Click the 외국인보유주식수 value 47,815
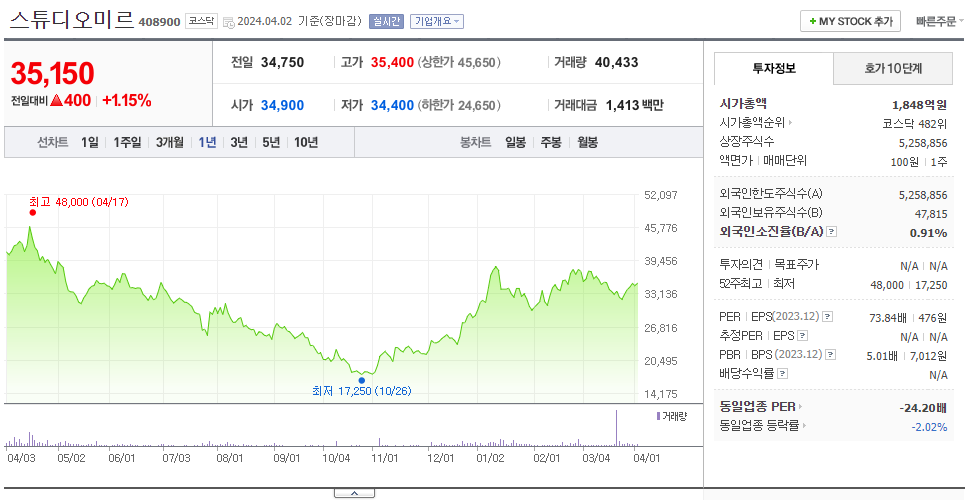 click(931, 214)
